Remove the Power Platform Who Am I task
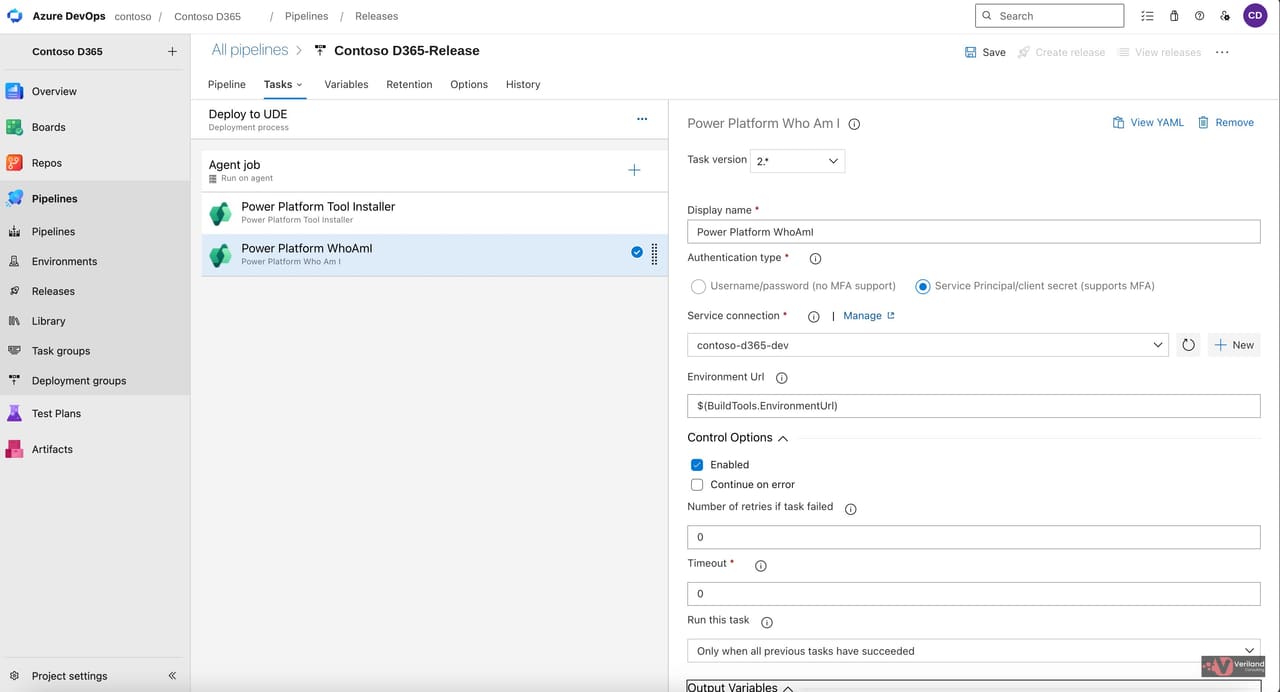 click(x=1225, y=122)
